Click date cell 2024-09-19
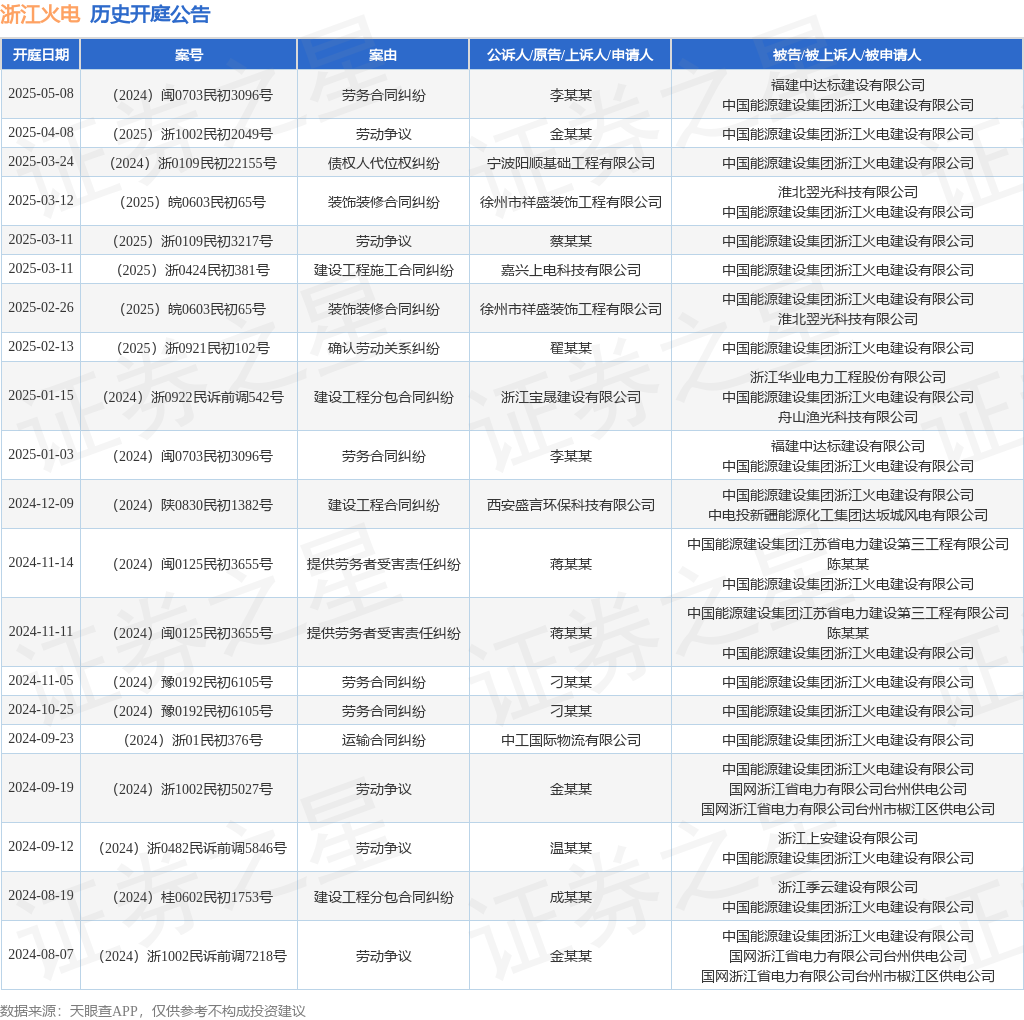The width and height of the screenshot is (1024, 1020). [40, 788]
